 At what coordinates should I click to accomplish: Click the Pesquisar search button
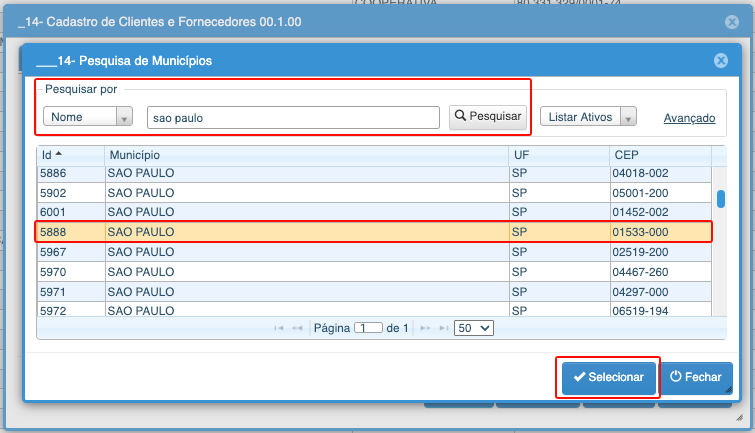pos(488,117)
